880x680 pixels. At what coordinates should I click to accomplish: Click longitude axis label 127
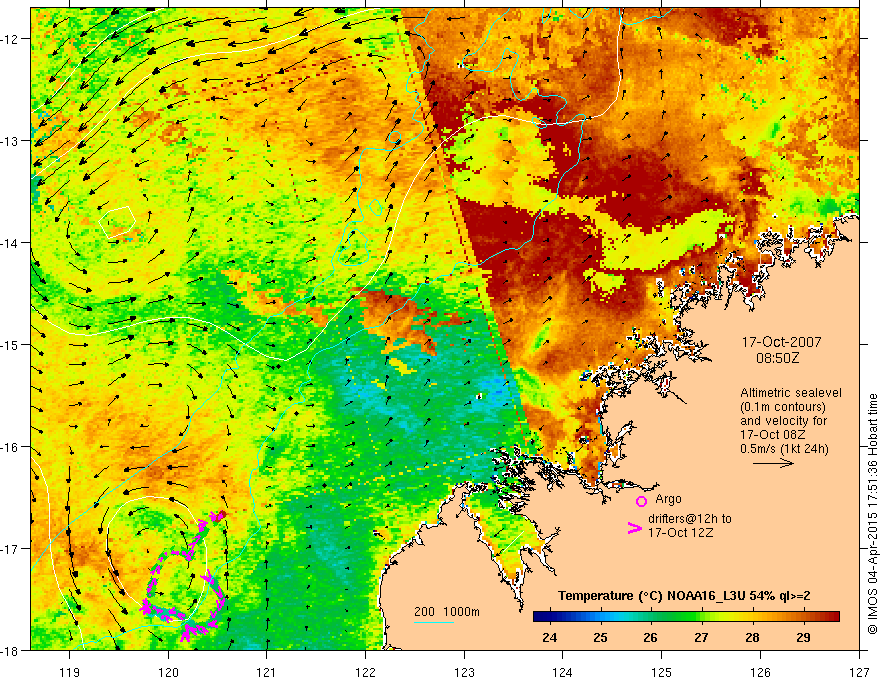(x=859, y=672)
